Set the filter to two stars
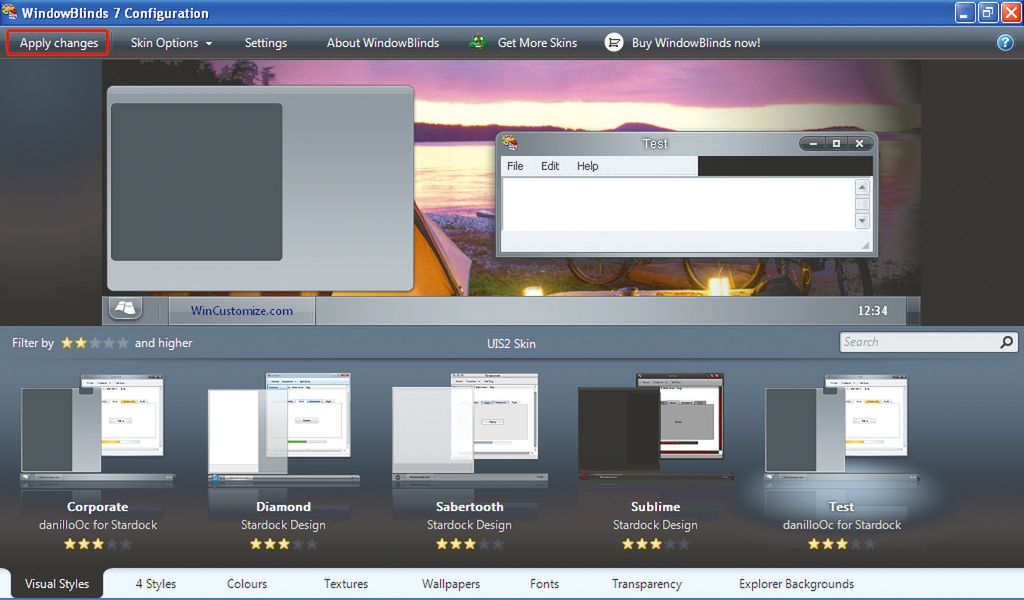Viewport: 1024px width, 600px height. pyautogui.click(x=80, y=343)
